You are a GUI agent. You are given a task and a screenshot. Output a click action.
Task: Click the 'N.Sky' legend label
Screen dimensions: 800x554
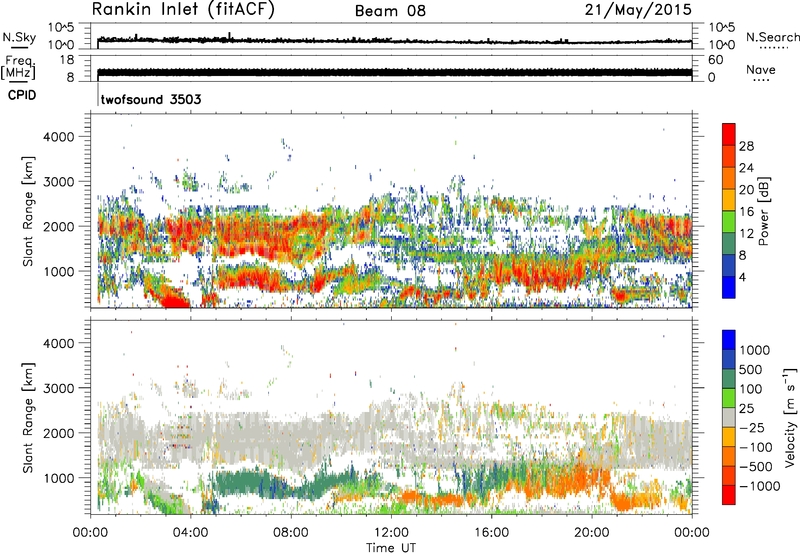pos(19,37)
